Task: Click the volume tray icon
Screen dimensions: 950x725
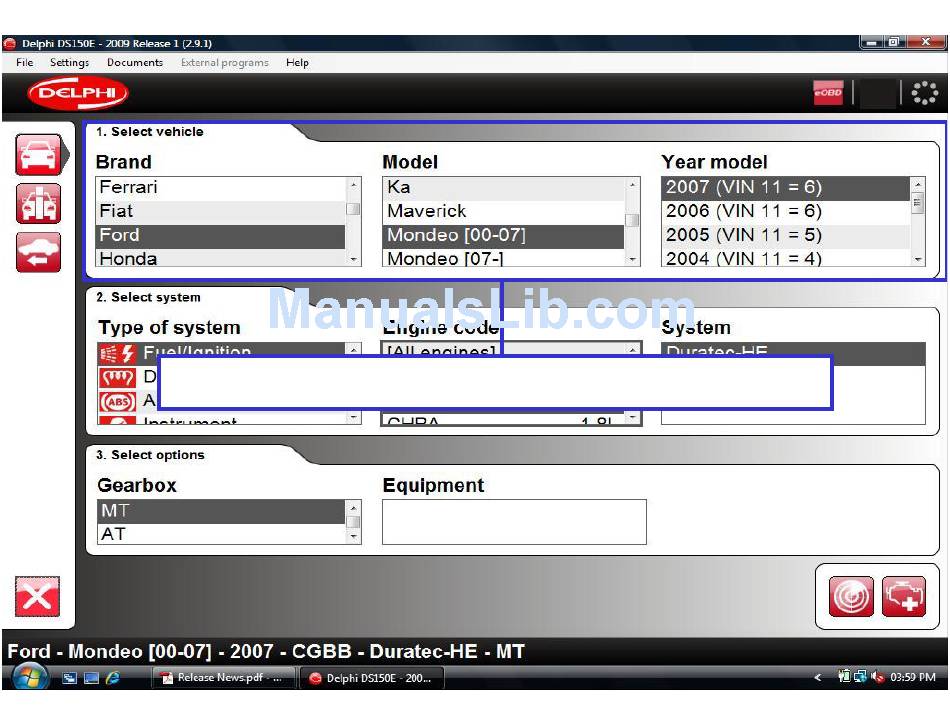Action: click(x=877, y=677)
